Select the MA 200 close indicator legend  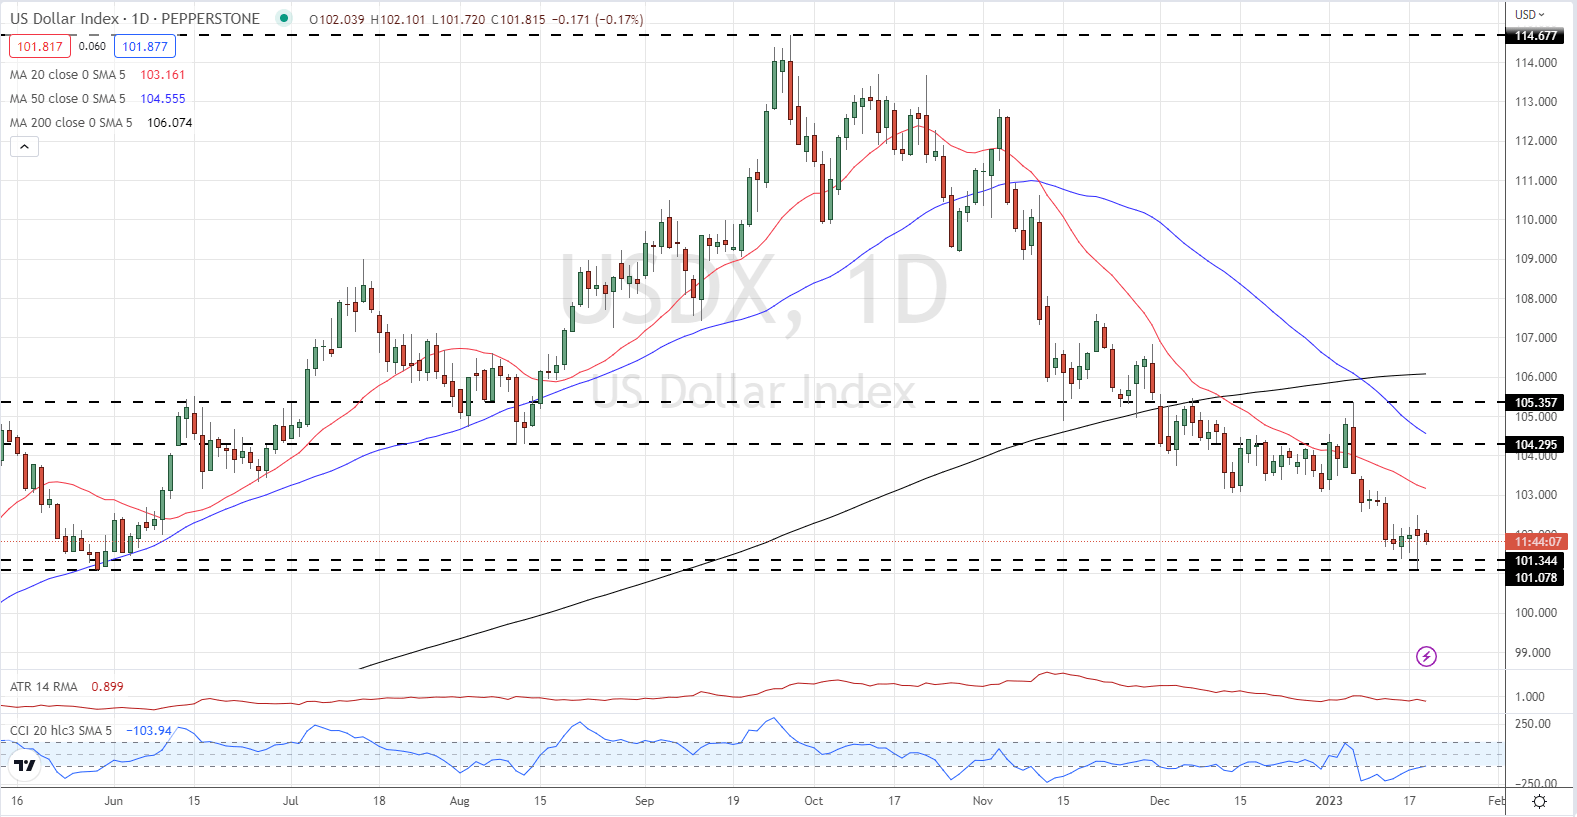71,123
